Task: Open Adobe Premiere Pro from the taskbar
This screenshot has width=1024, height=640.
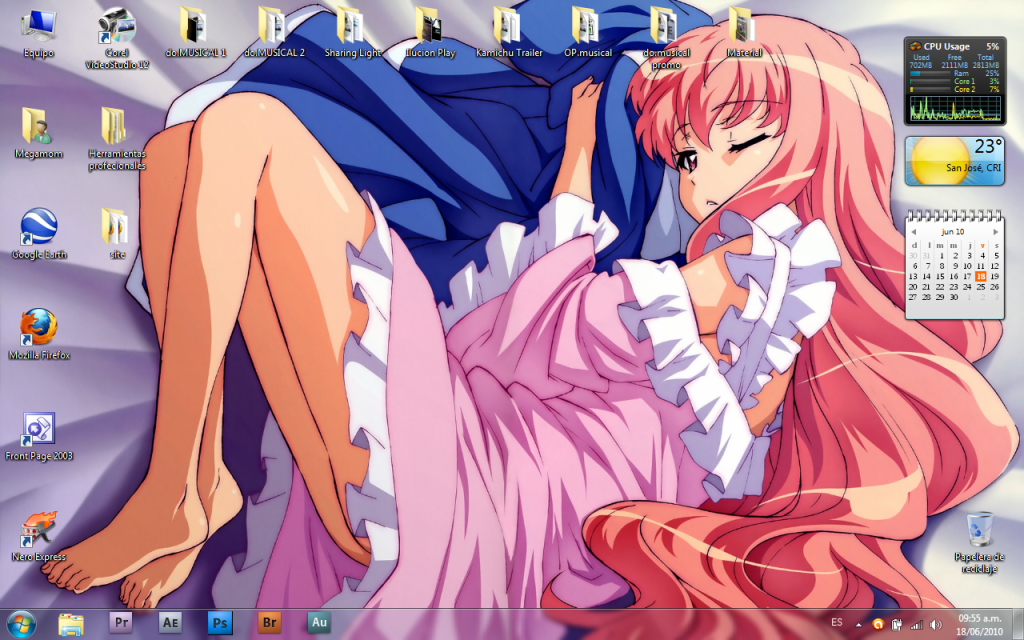Action: coord(121,623)
